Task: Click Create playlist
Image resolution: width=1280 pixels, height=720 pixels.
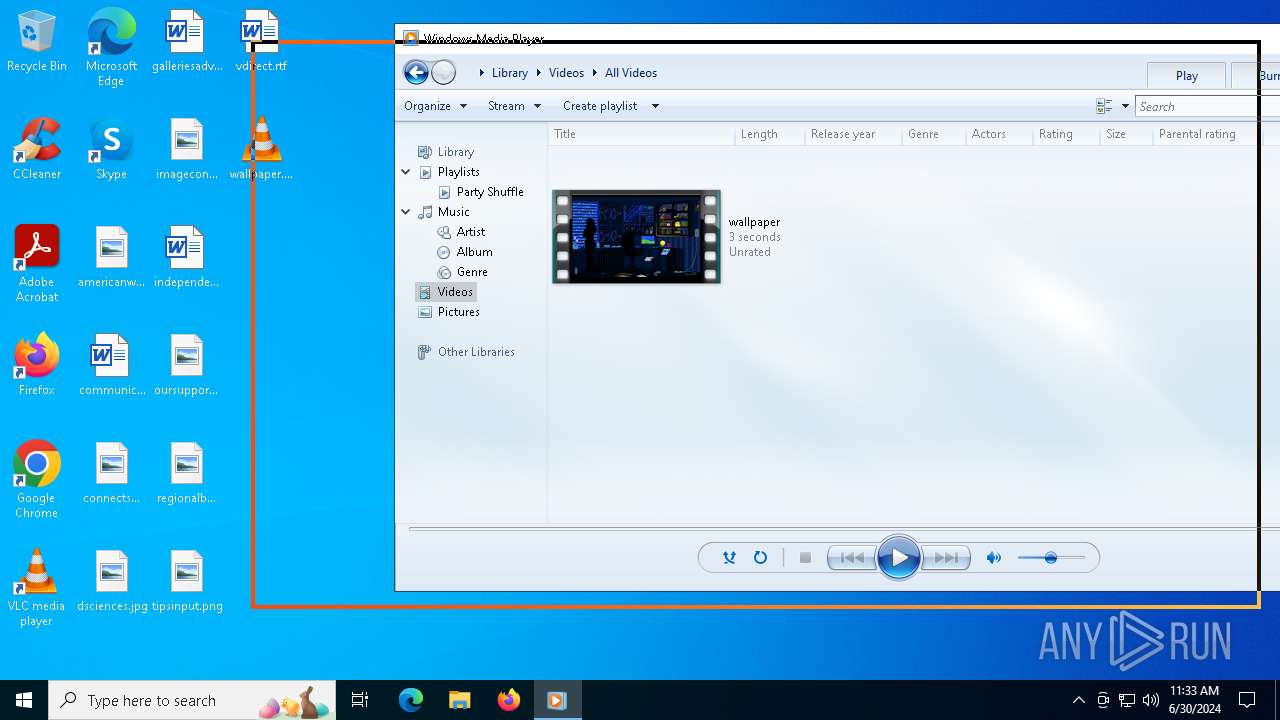Action: point(600,106)
